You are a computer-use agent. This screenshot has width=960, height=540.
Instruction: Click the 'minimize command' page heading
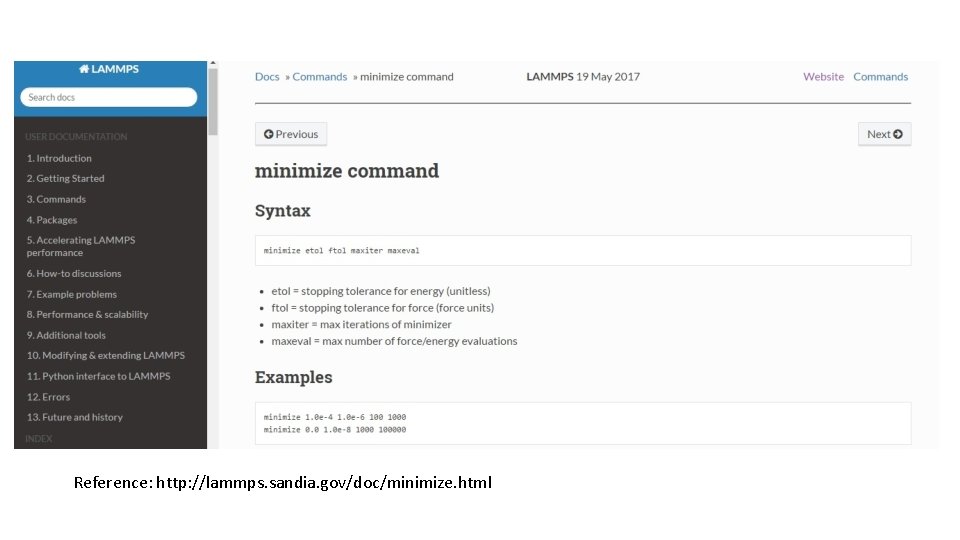[347, 170]
